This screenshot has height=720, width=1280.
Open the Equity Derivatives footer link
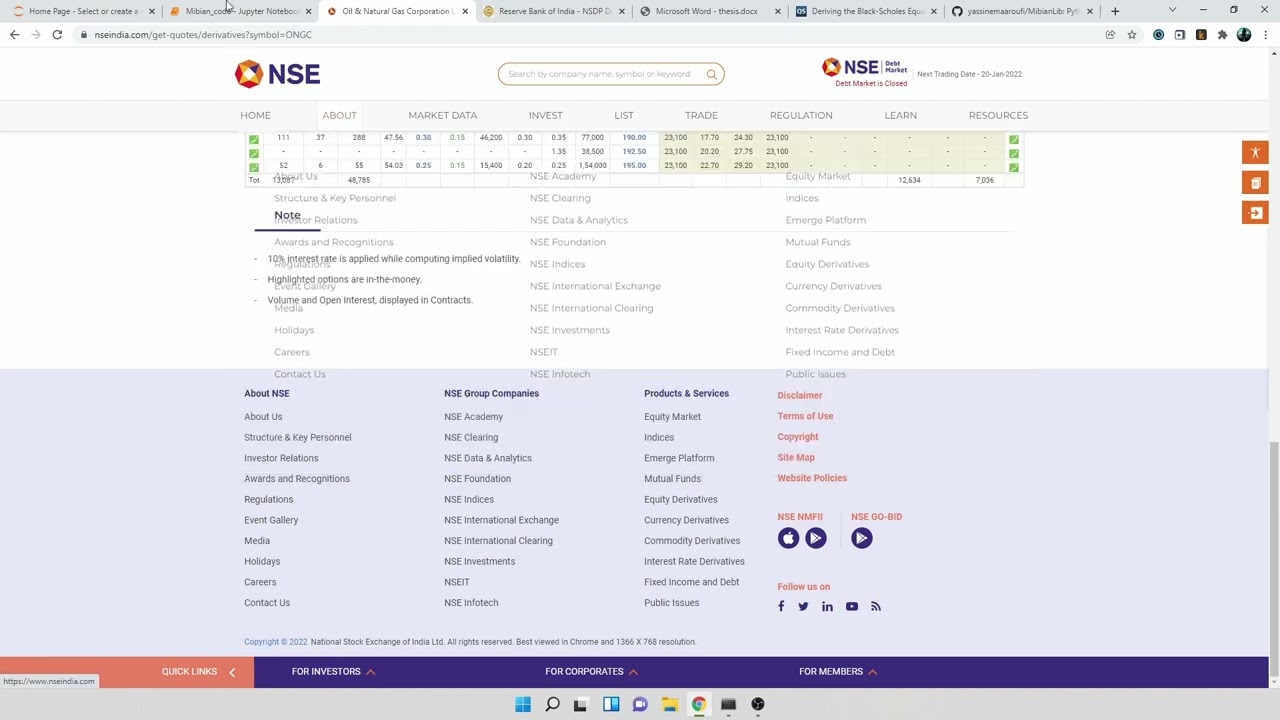click(x=680, y=499)
